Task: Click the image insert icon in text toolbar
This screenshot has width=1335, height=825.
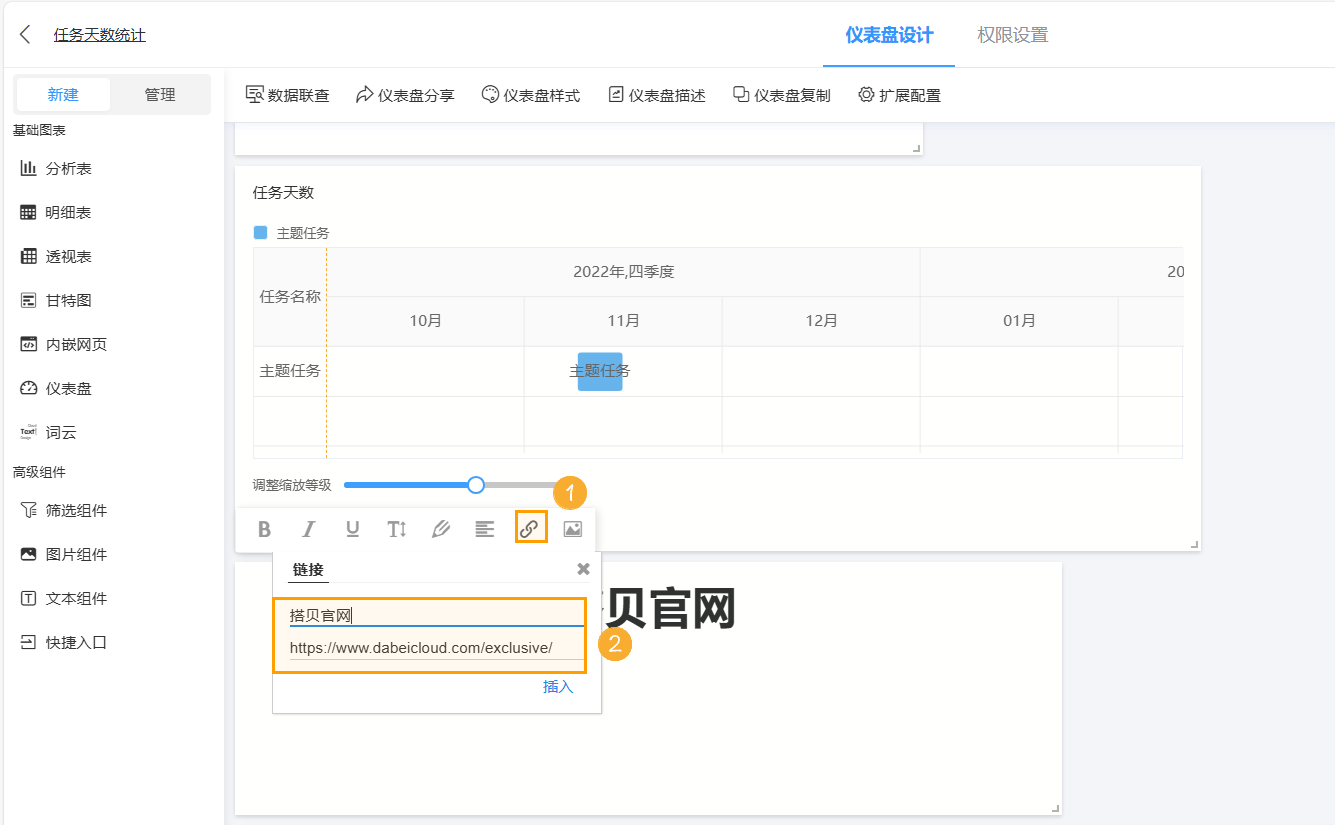Action: tap(572, 529)
